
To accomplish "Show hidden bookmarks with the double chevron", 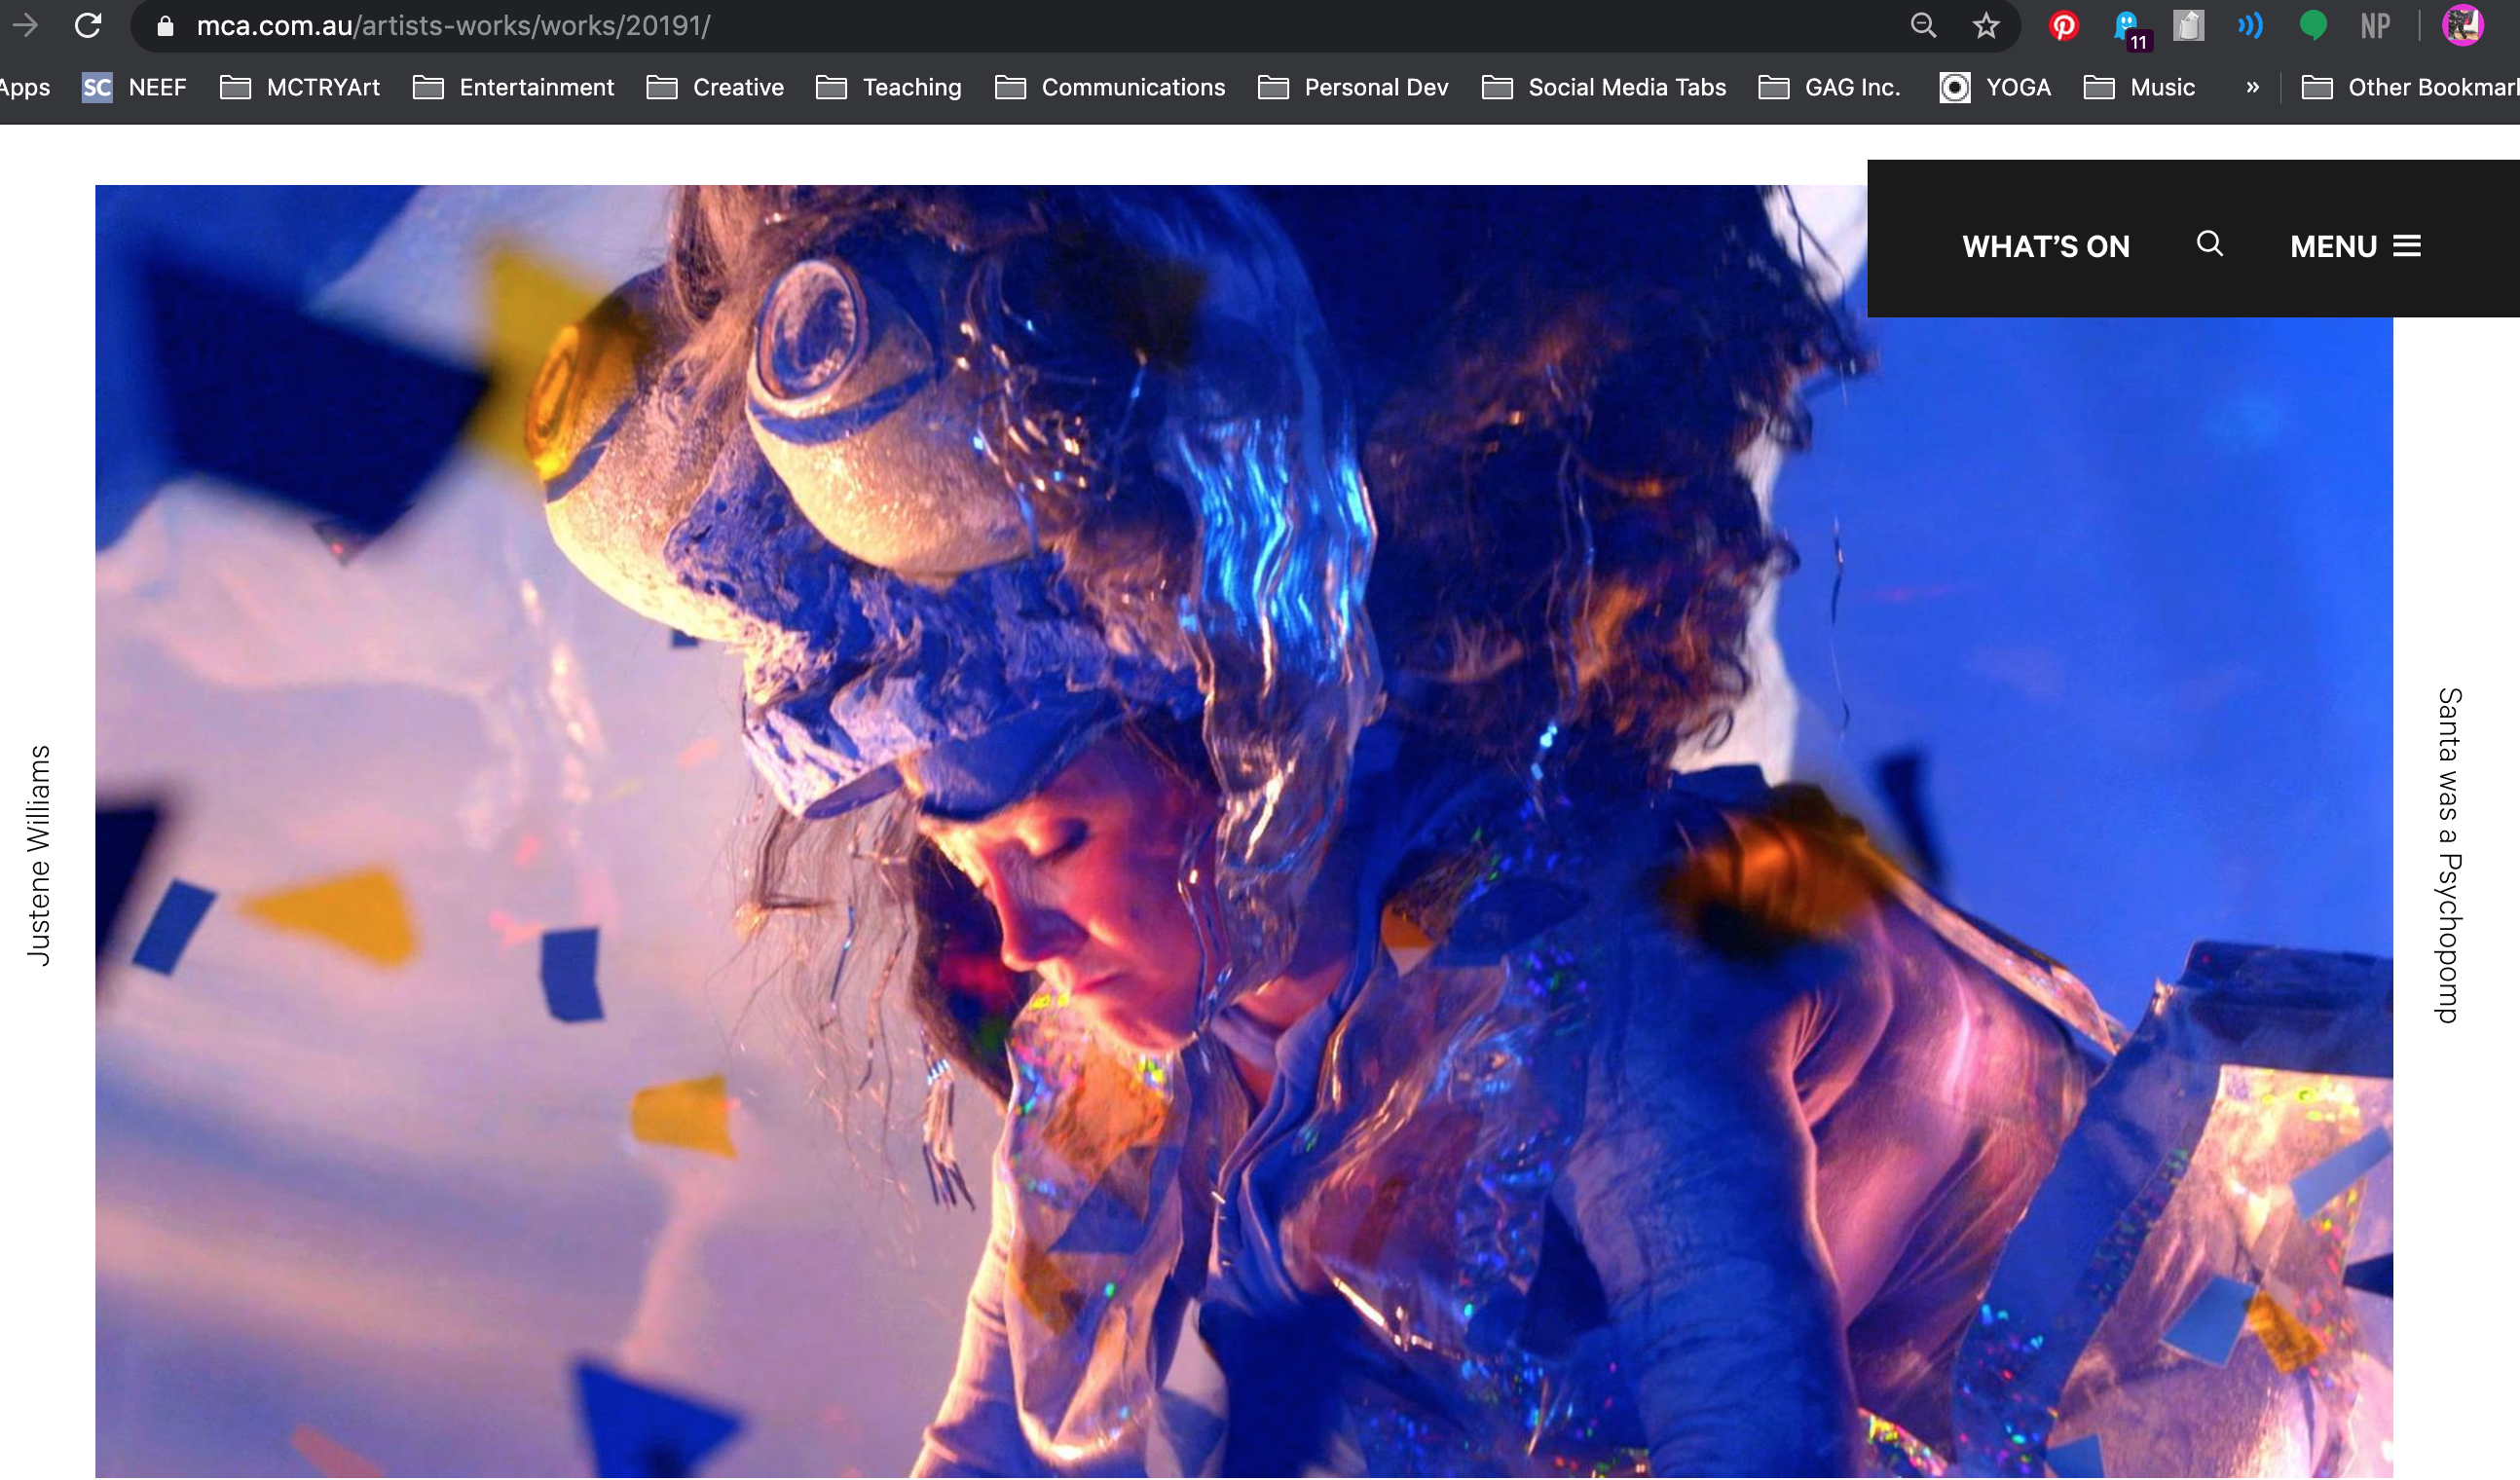I will [x=2252, y=88].
